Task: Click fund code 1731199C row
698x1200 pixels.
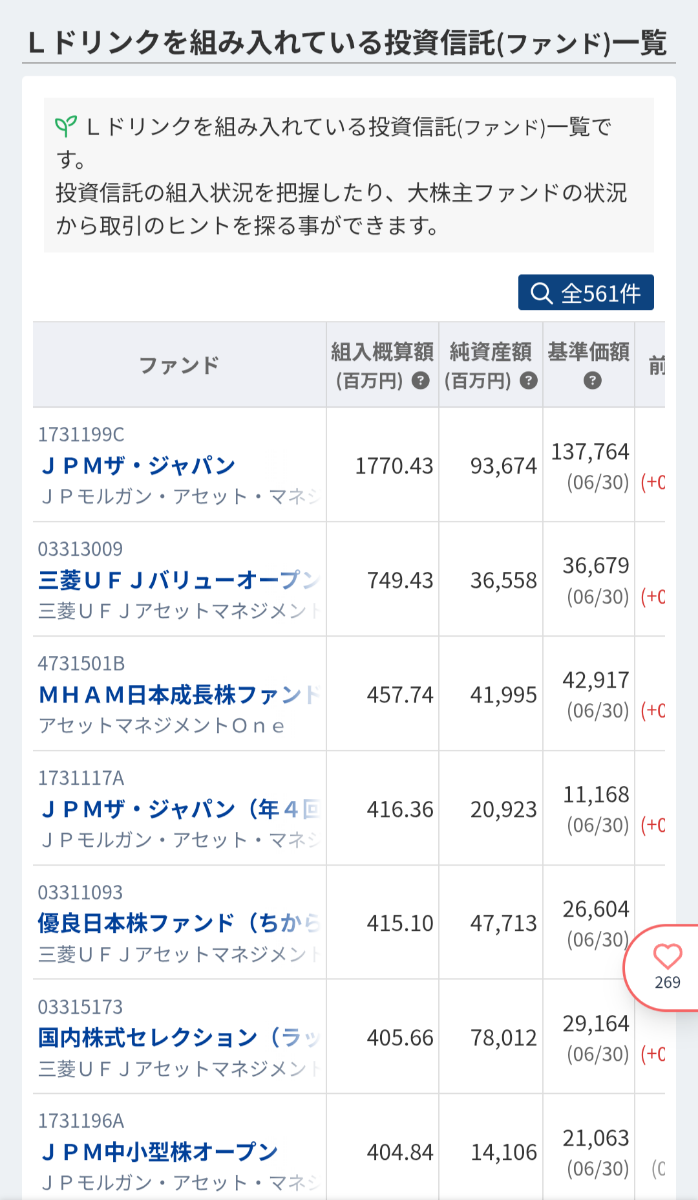Action: coord(81,435)
